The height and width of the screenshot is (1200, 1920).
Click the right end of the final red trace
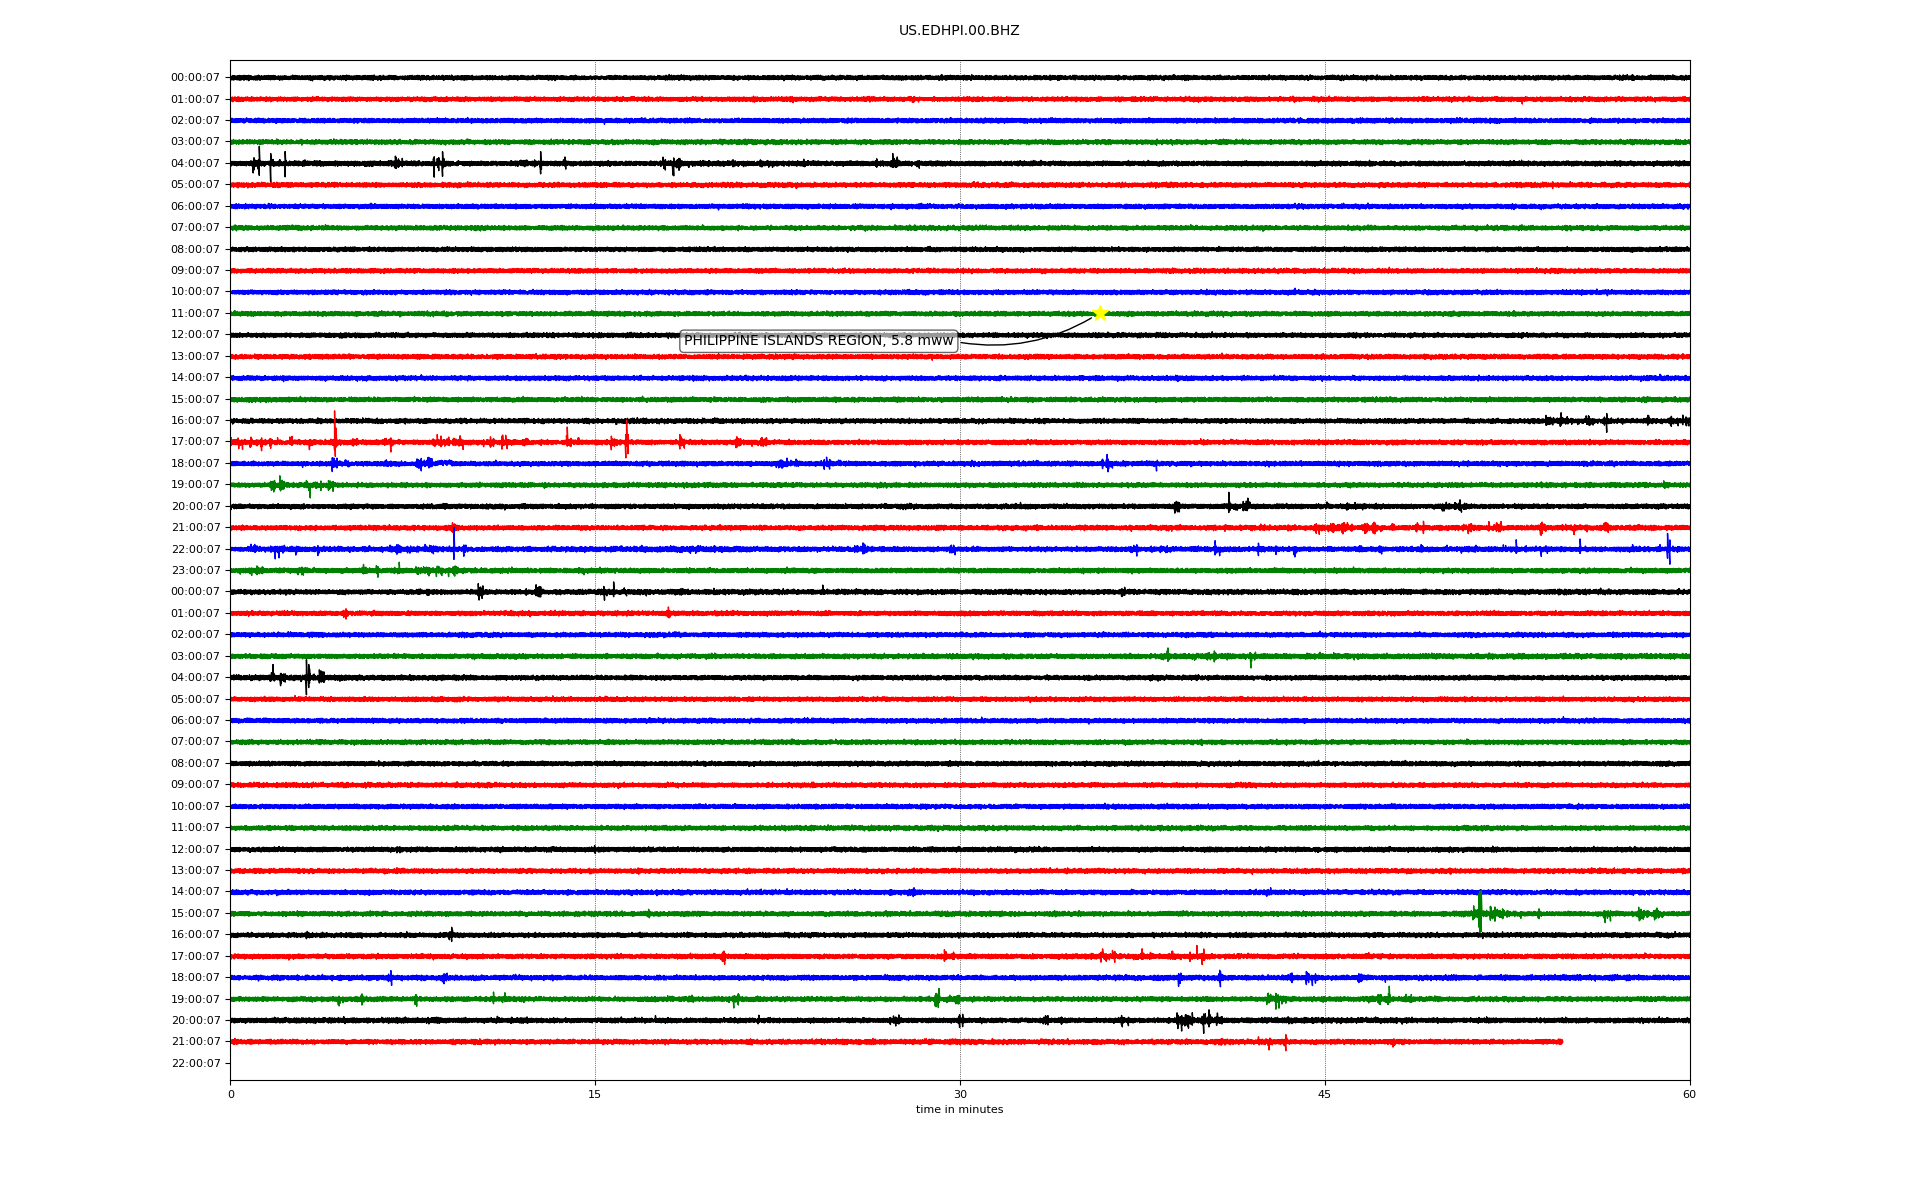(1560, 1042)
